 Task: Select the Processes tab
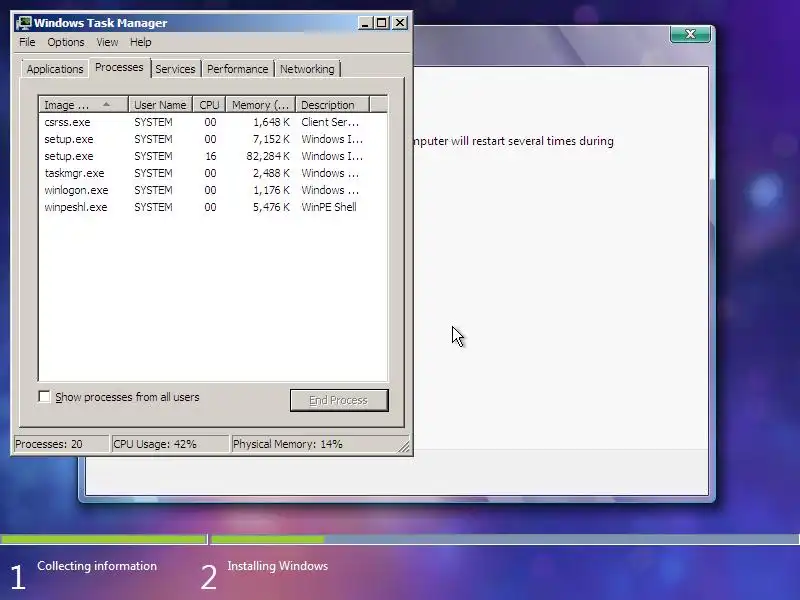point(119,67)
